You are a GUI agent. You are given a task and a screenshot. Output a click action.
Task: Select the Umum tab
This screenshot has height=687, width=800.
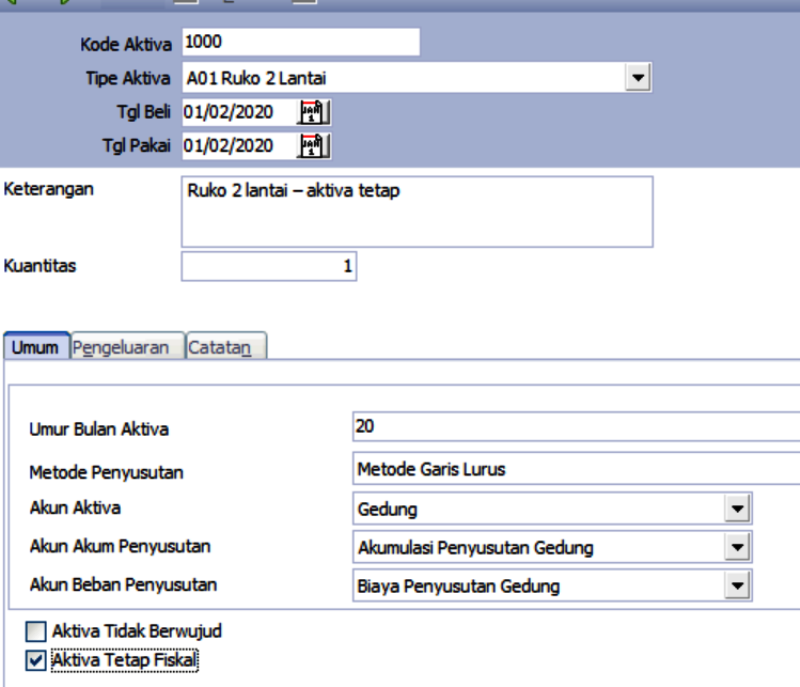(x=35, y=347)
